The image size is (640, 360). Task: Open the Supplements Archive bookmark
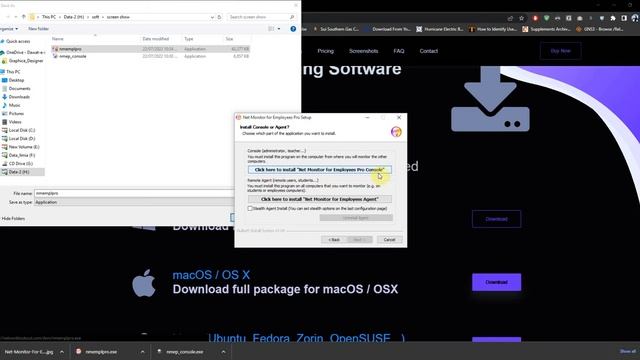point(546,29)
